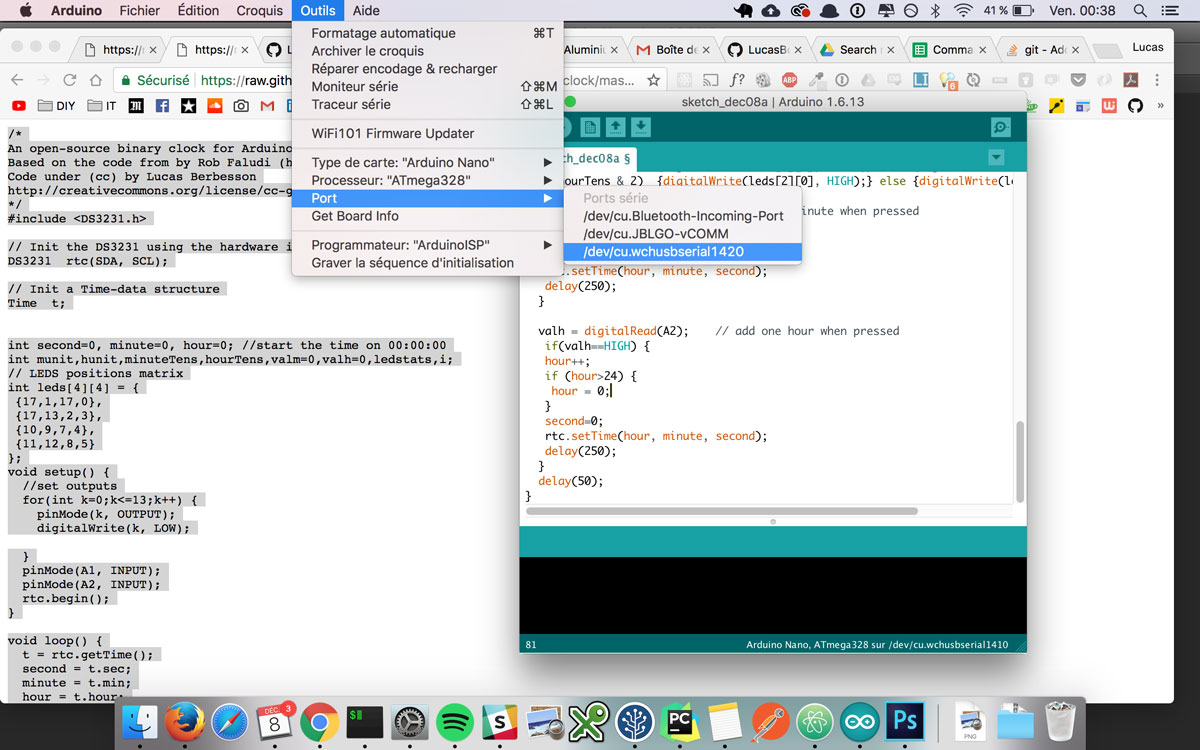Choose Traceur série menu item
The width and height of the screenshot is (1200, 750).
point(427,104)
